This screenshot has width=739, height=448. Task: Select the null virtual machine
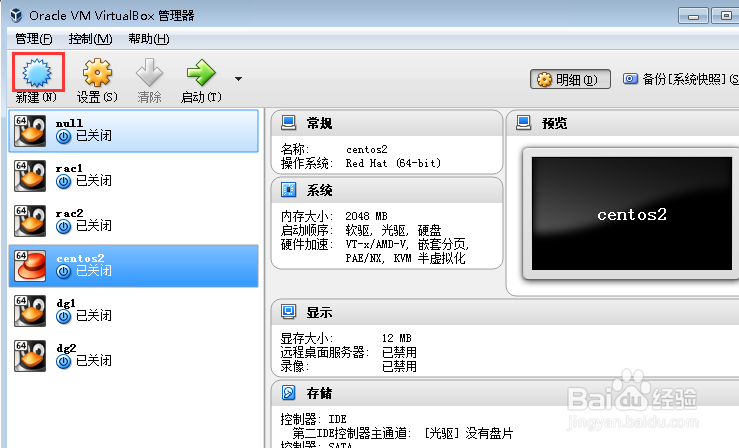tap(133, 131)
